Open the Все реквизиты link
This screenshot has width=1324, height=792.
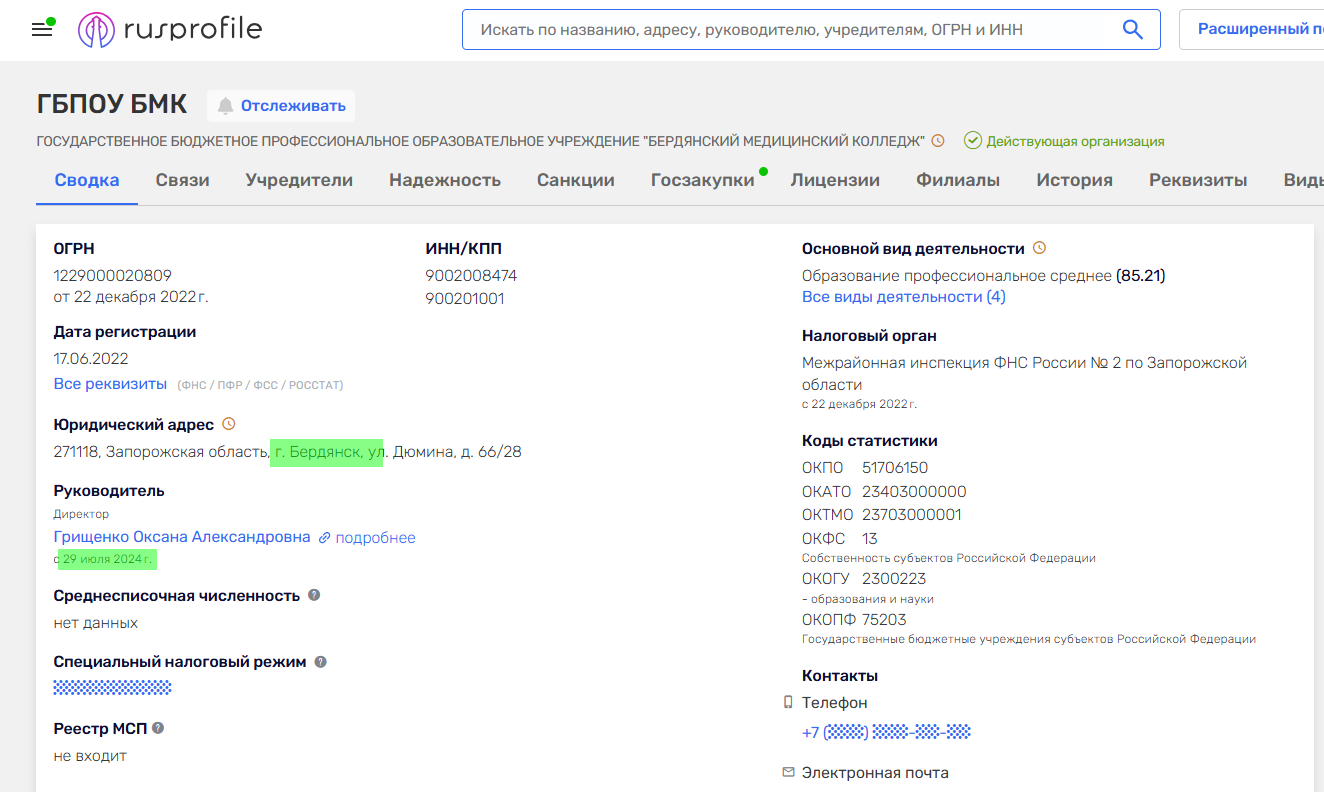pos(110,384)
